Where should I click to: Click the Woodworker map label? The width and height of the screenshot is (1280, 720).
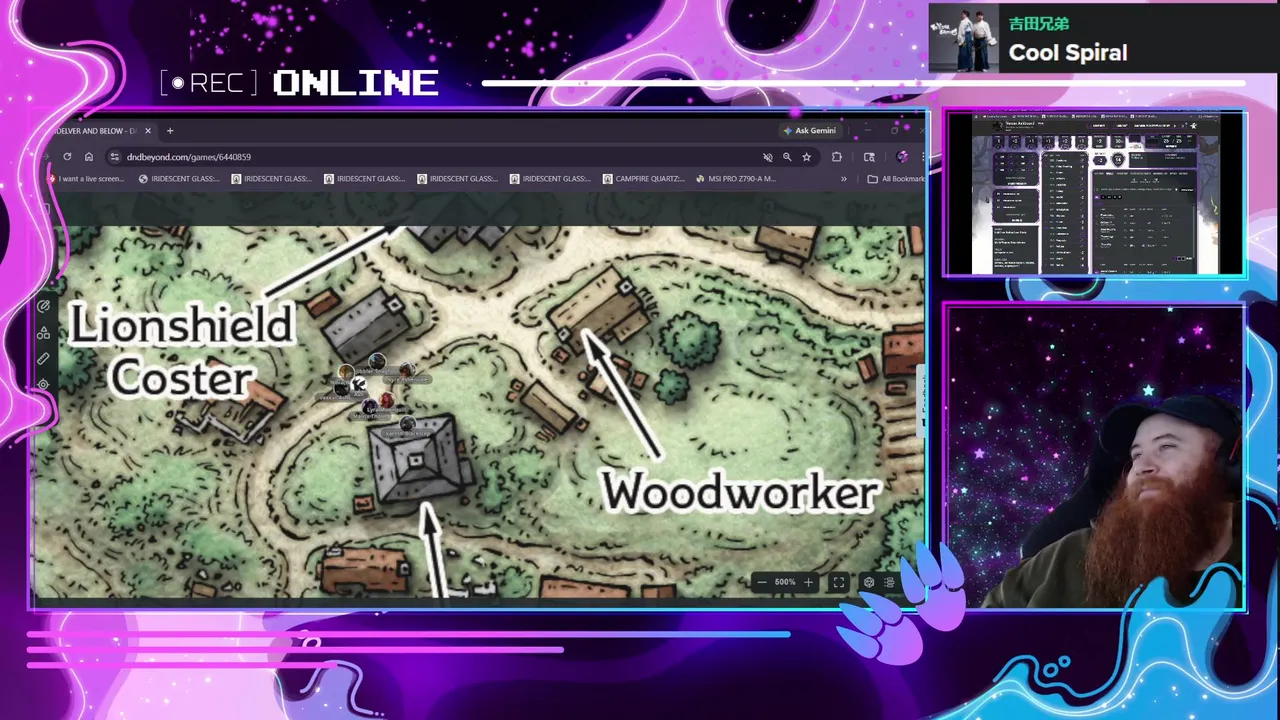coord(740,492)
